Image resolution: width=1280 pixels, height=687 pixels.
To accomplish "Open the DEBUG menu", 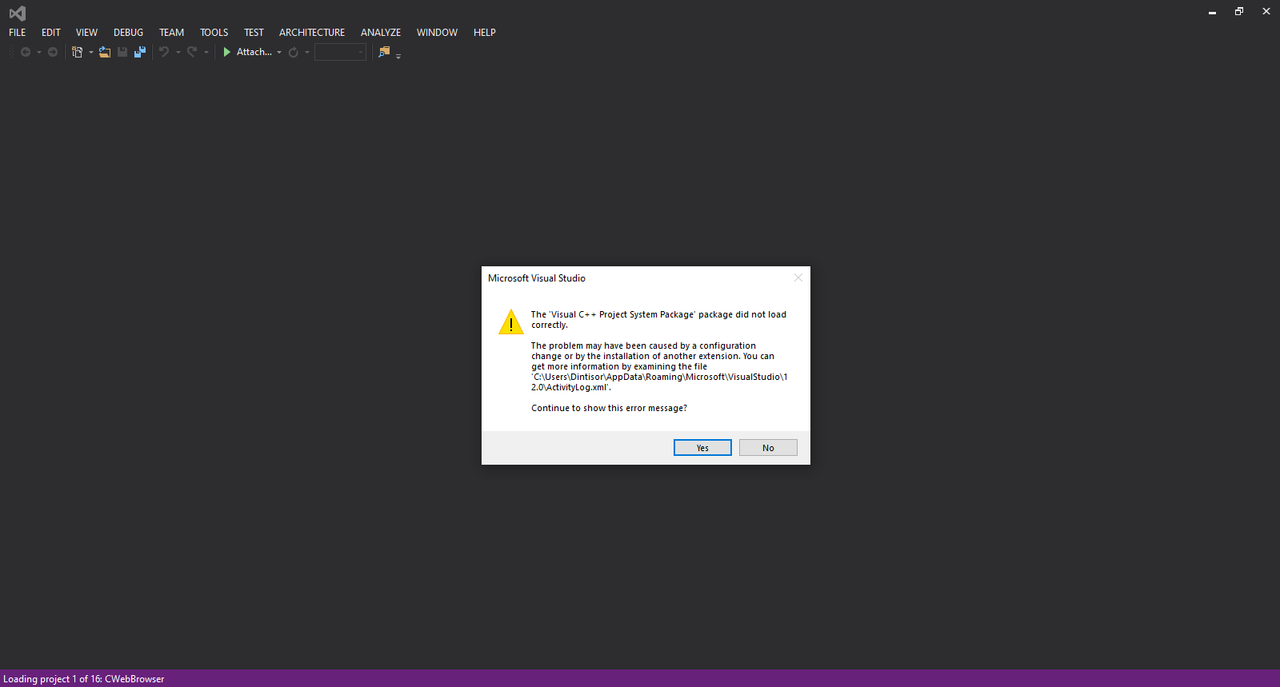I will pos(128,32).
